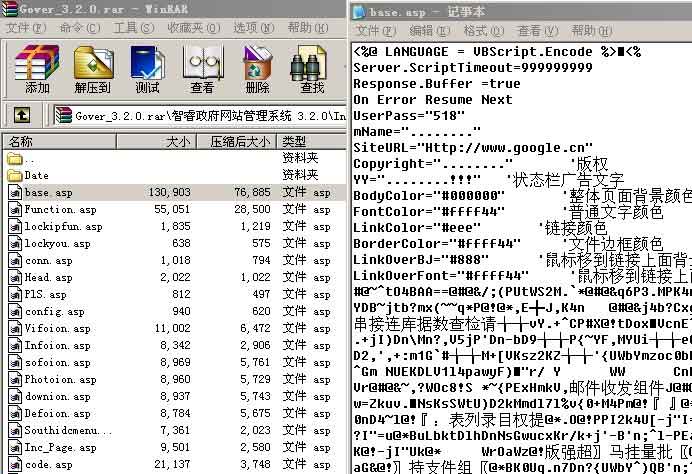Click the size value 130,903 for base.asp
The width and height of the screenshot is (692, 474).
169,192
